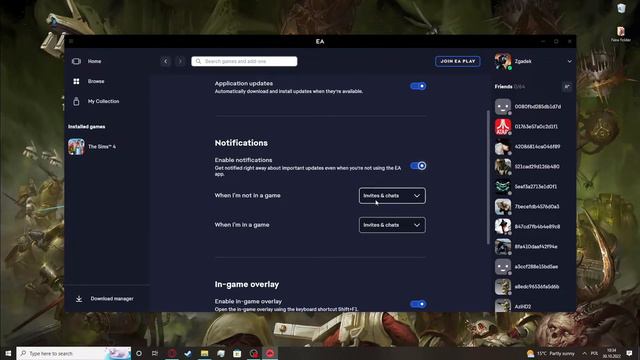Select friend 0080fbd285db1d7d
The image size is (640, 360).
tap(538, 107)
